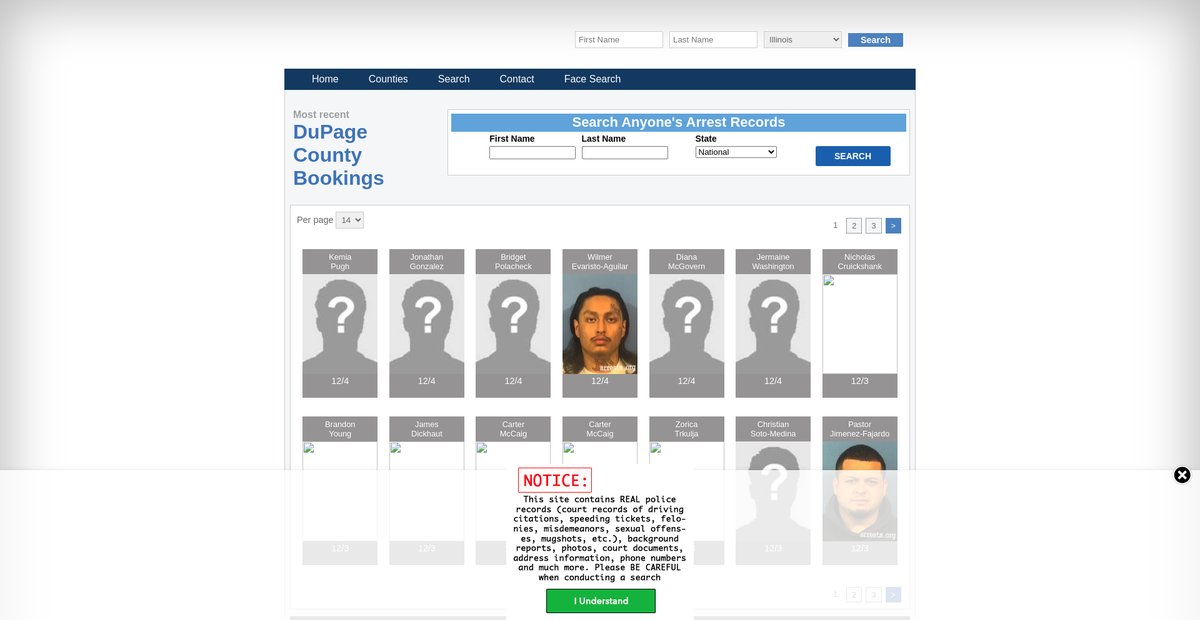The height and width of the screenshot is (620, 1200).
Task: Go to page 3 in top pagination
Action: coord(873,226)
